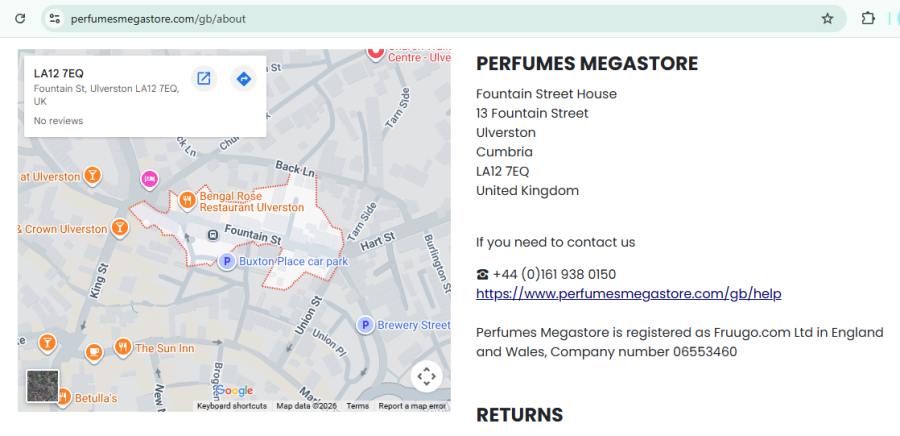Click the Buxton Place car park marker
The height and width of the screenshot is (436, 900).
pos(227,261)
